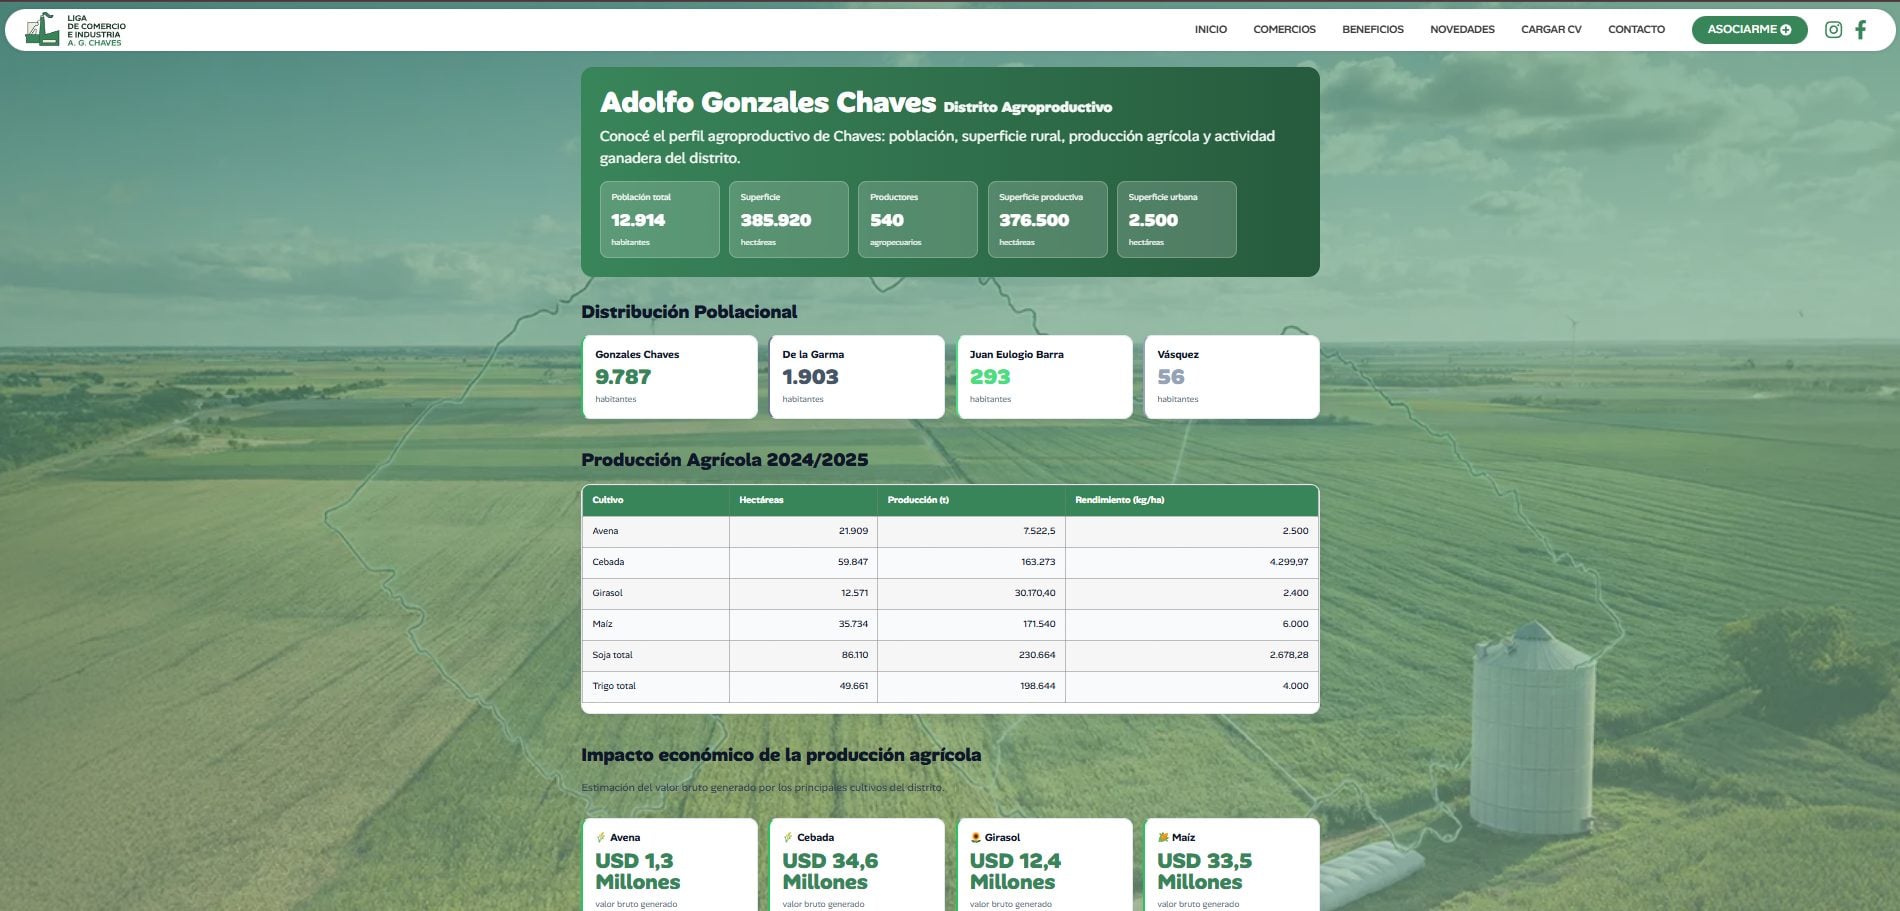Select the Gonzales Chaves population card
Screen dimensions: 1900x911
pyautogui.click(x=670, y=377)
